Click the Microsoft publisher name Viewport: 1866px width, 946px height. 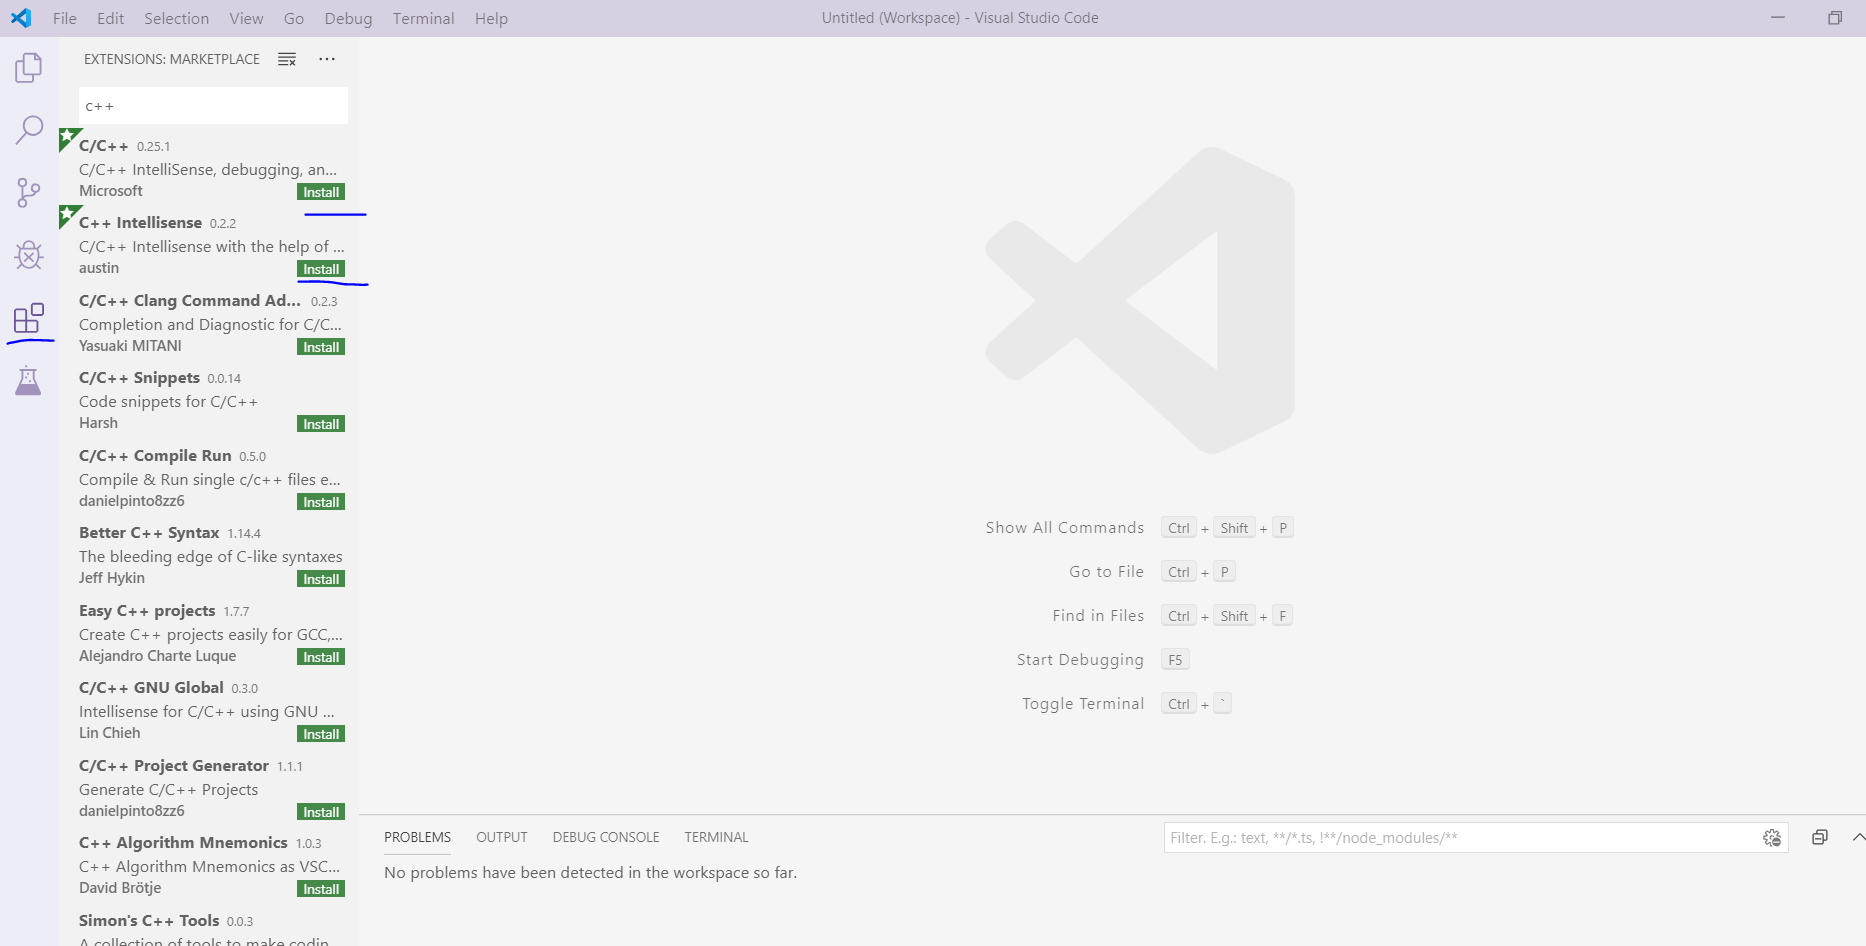[x=111, y=191]
